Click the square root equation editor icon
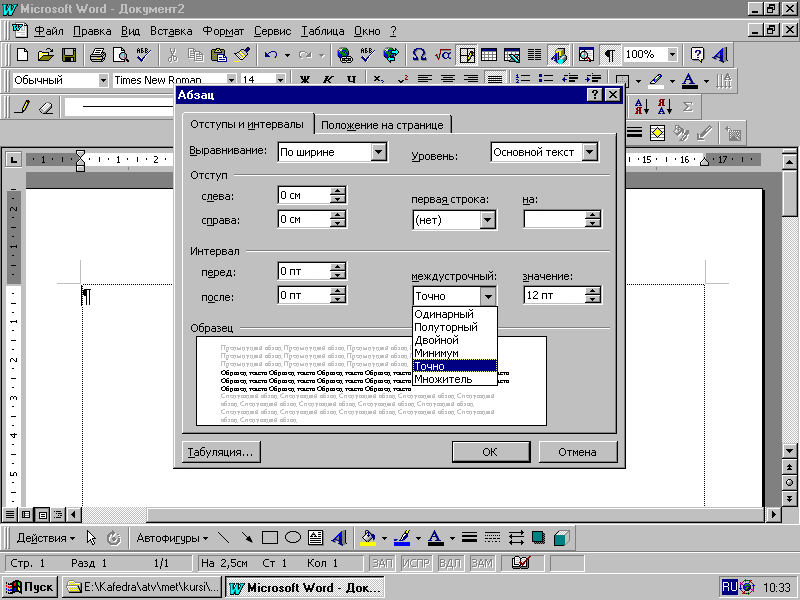 [x=442, y=55]
